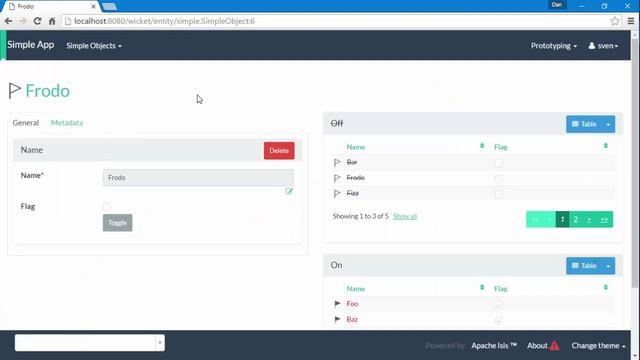Open the Foo object link

(352, 304)
